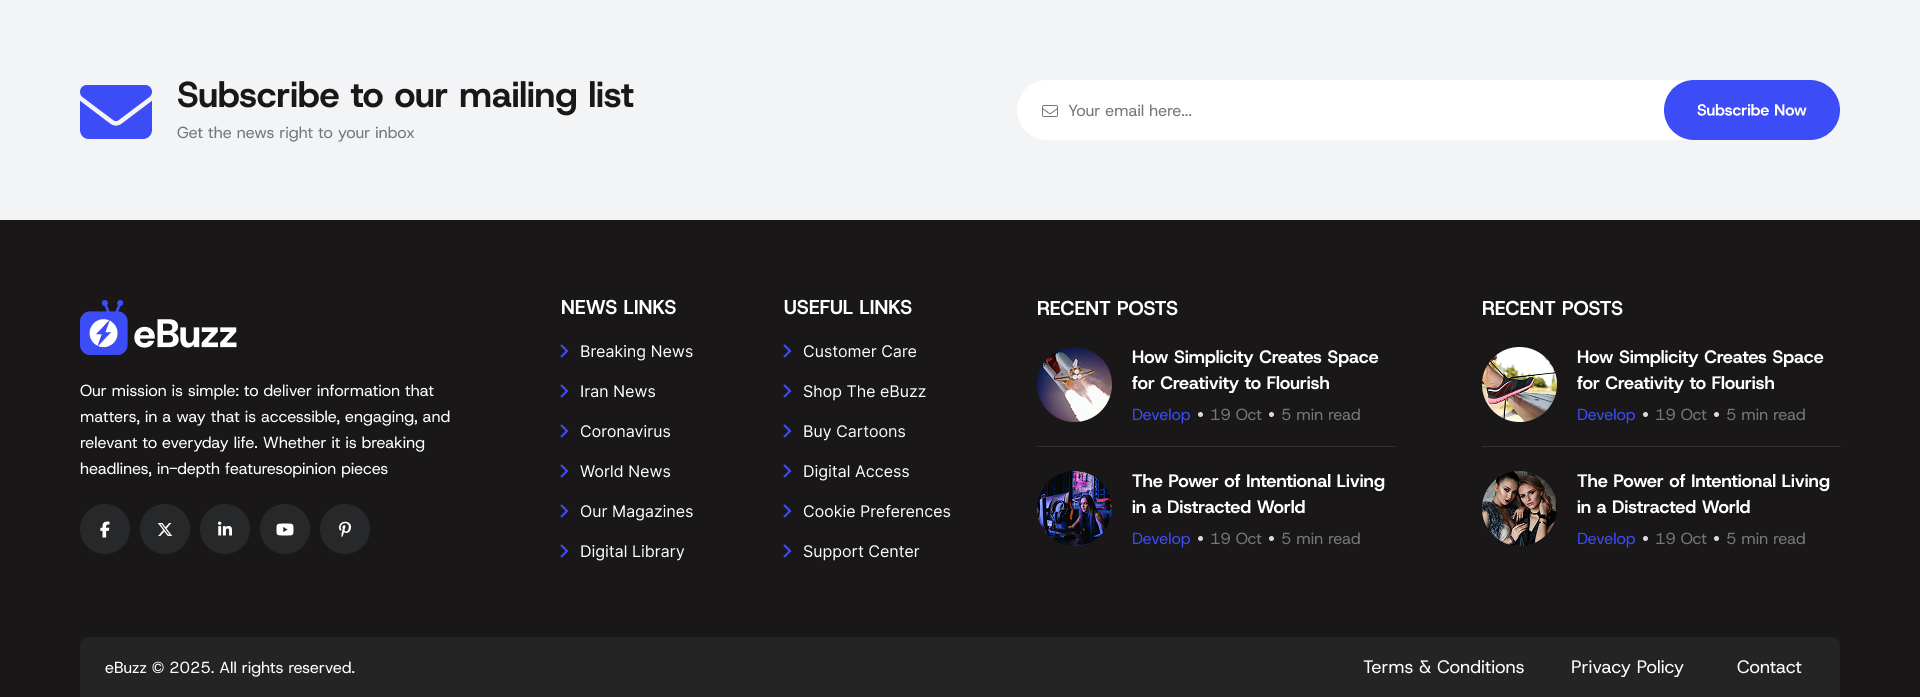Open the two women post thumbnail
Viewport: 1920px width, 697px height.
pyautogui.click(x=1519, y=509)
